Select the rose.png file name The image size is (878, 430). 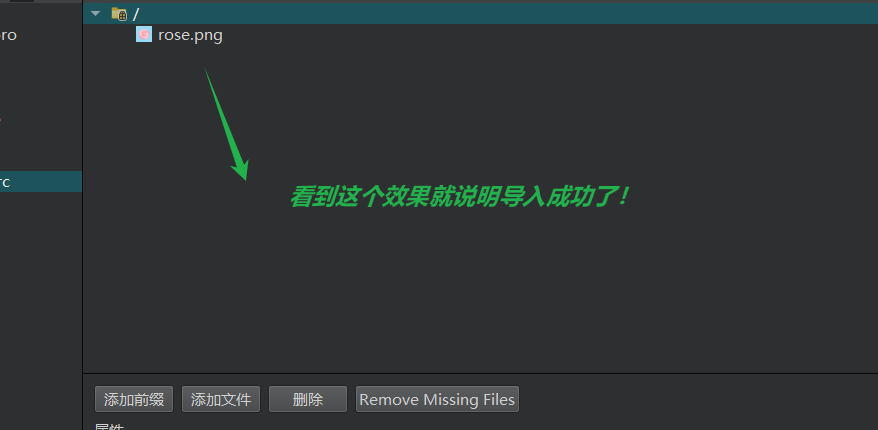point(190,35)
